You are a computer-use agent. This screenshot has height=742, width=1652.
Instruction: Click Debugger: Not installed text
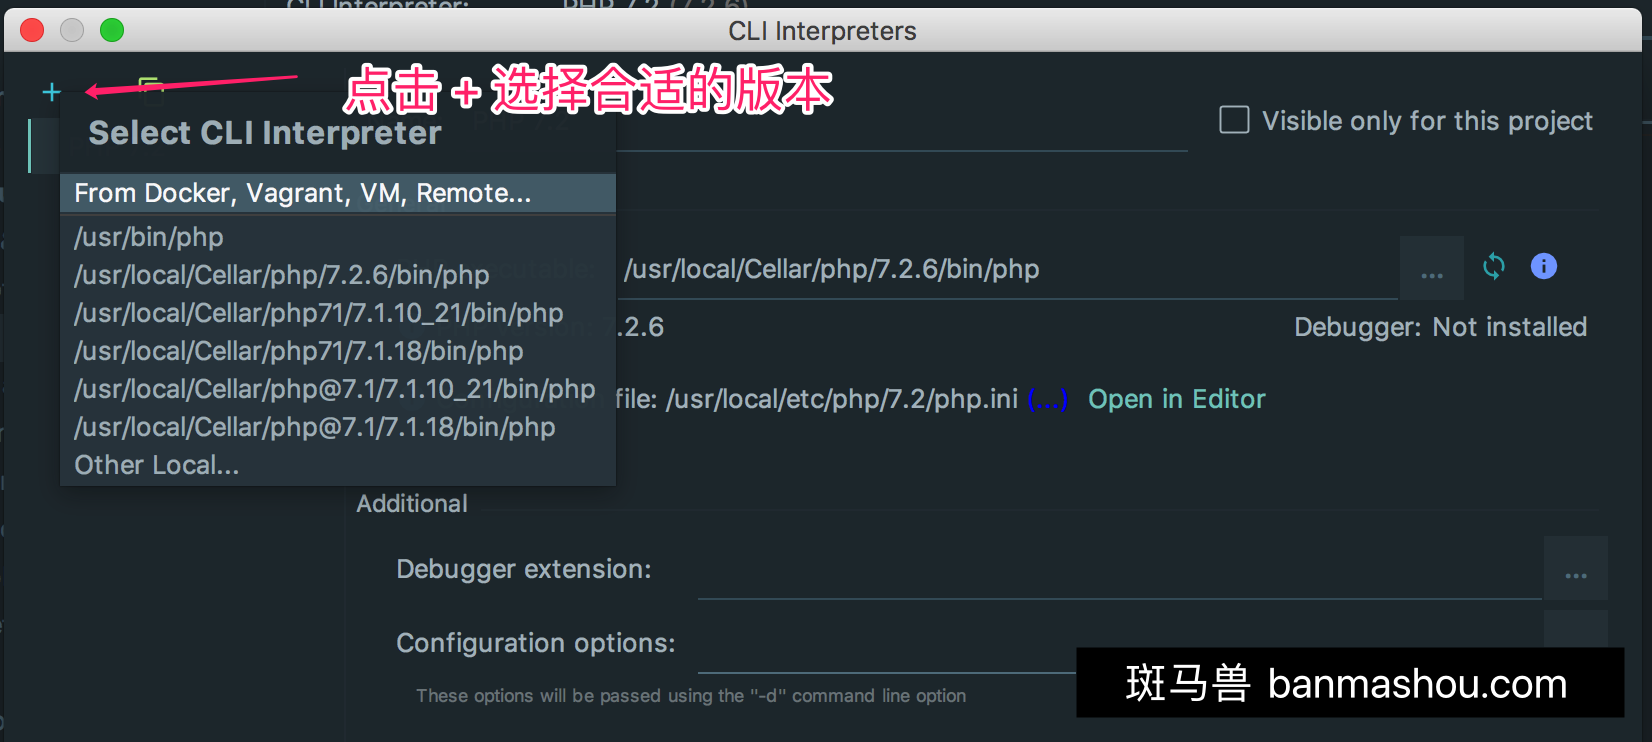(1440, 327)
